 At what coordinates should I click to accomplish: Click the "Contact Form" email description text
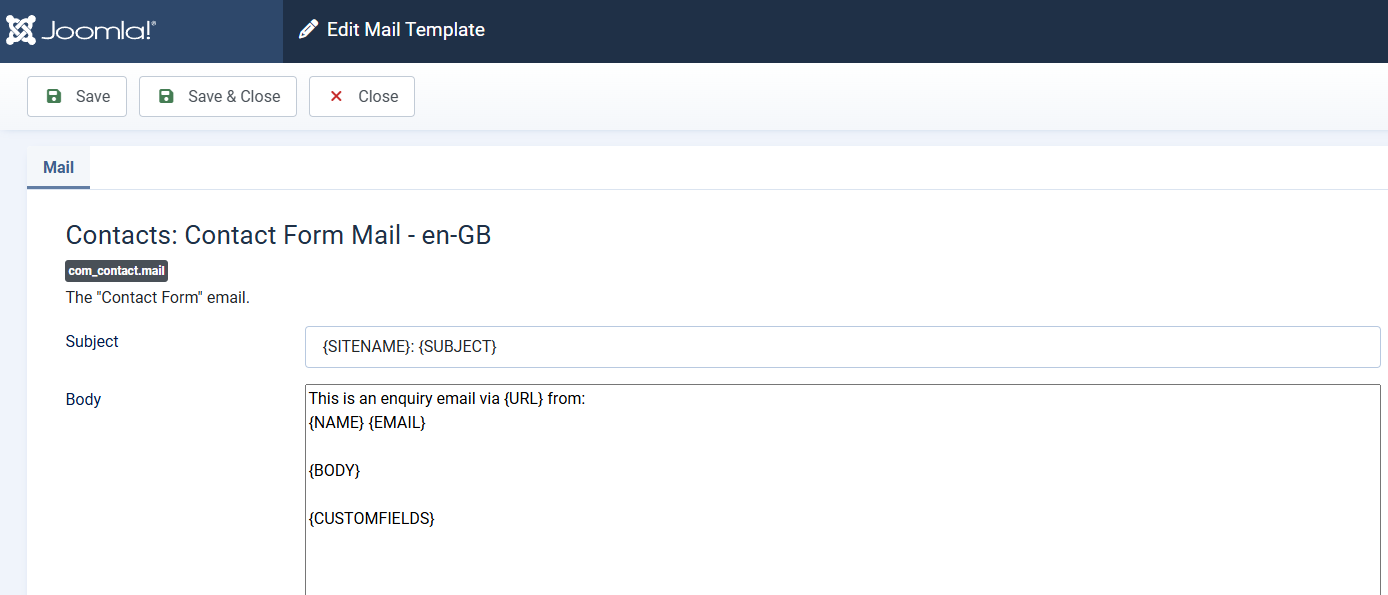(x=157, y=297)
